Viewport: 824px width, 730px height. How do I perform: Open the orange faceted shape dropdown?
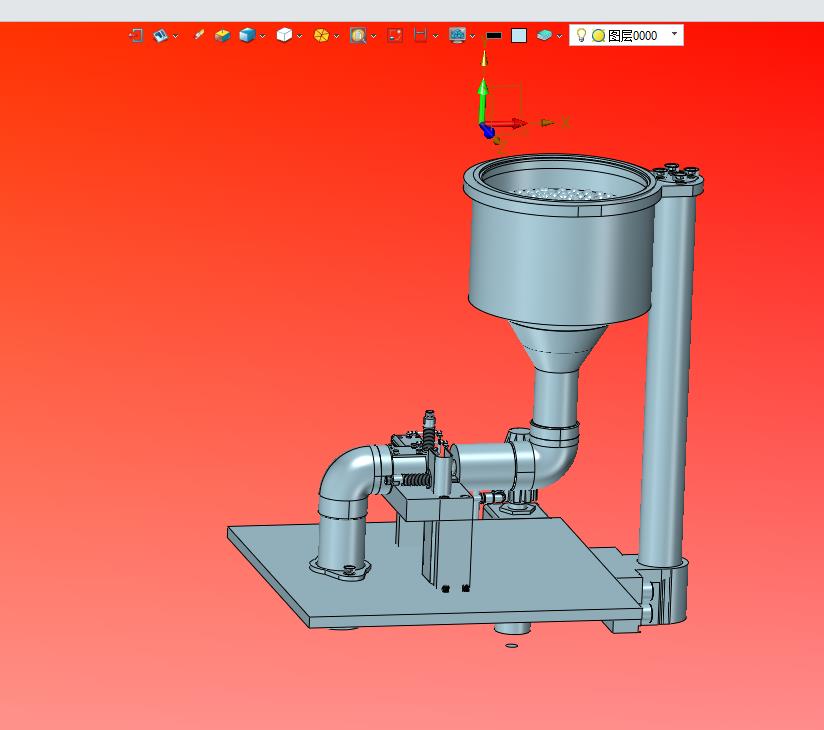click(337, 36)
